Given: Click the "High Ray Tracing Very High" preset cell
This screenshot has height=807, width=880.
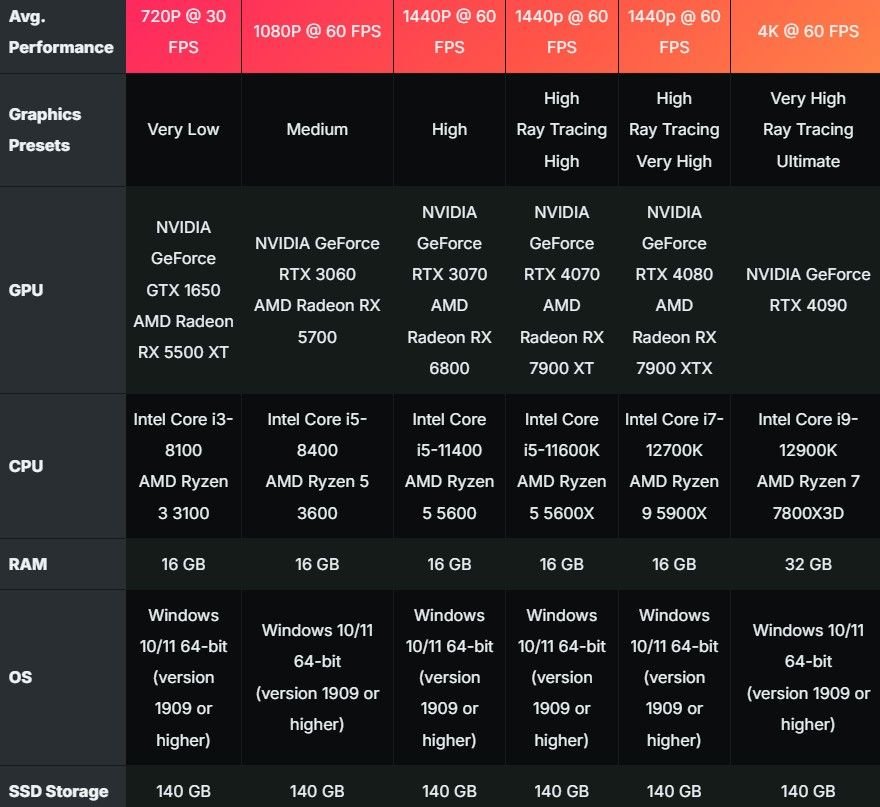Looking at the screenshot, I should (674, 130).
